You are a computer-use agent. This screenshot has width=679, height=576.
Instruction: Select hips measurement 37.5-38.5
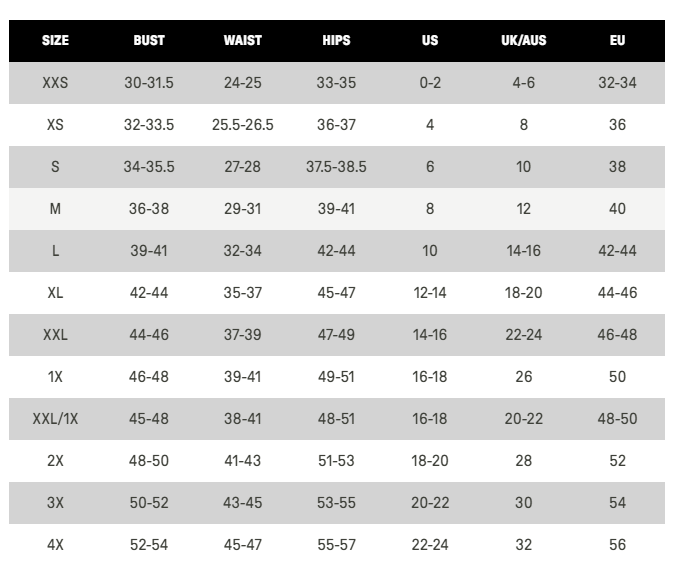[336, 167]
